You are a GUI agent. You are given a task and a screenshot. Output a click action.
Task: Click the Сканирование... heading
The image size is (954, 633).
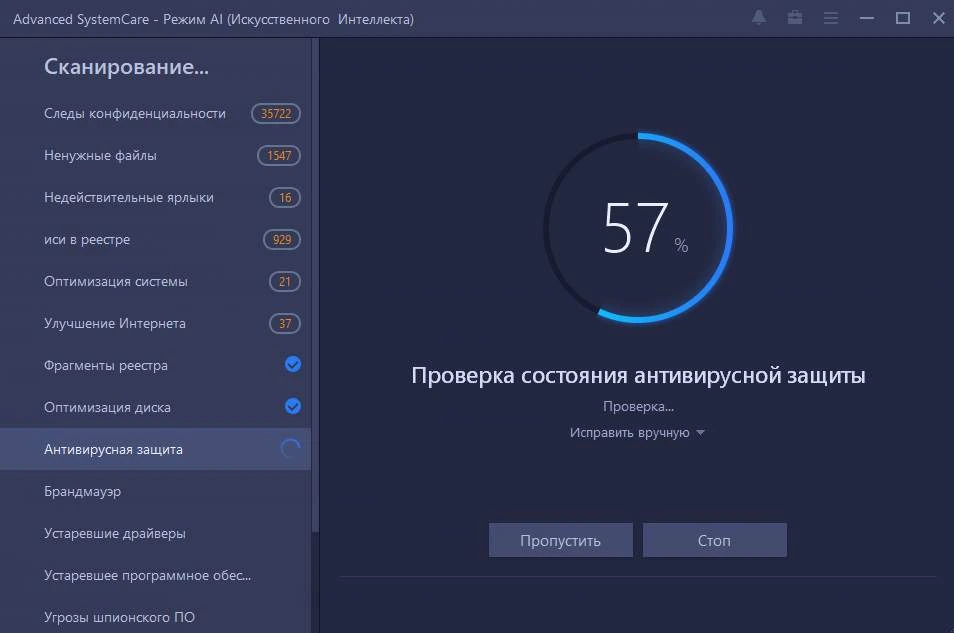pos(127,66)
